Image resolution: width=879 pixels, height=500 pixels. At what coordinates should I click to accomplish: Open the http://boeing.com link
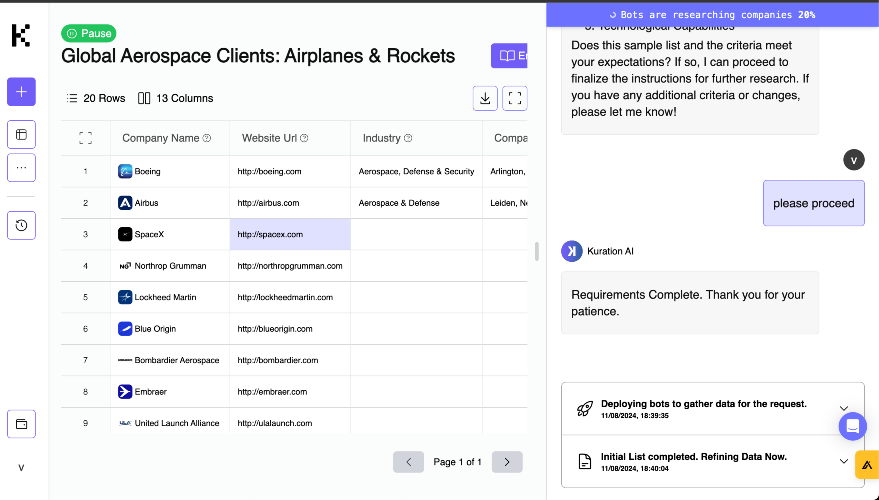point(269,171)
